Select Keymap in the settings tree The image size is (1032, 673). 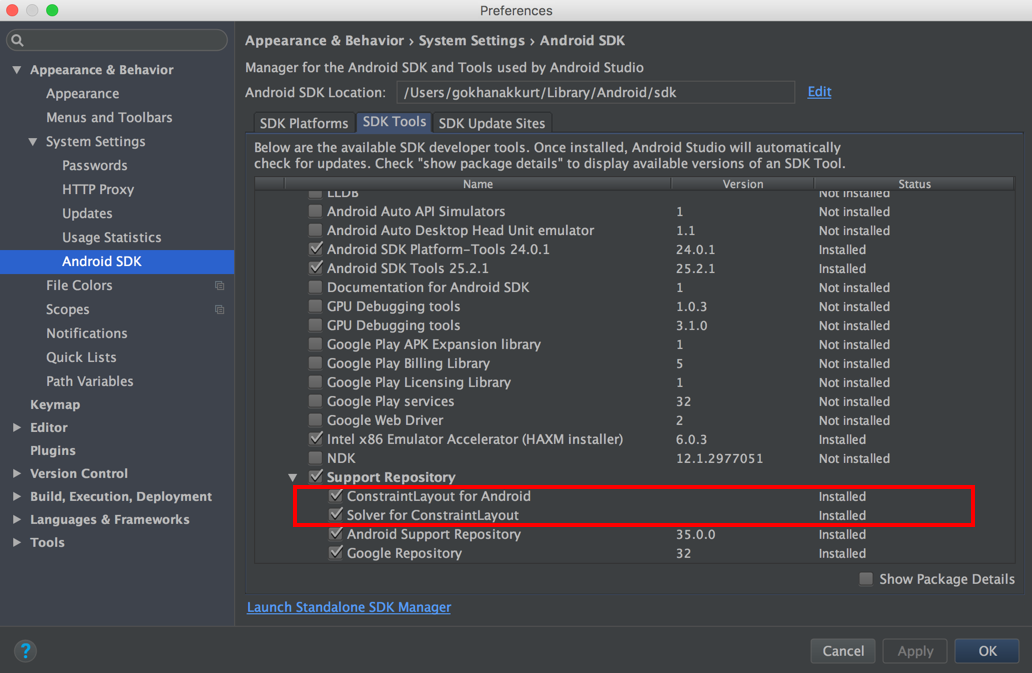[x=55, y=405]
